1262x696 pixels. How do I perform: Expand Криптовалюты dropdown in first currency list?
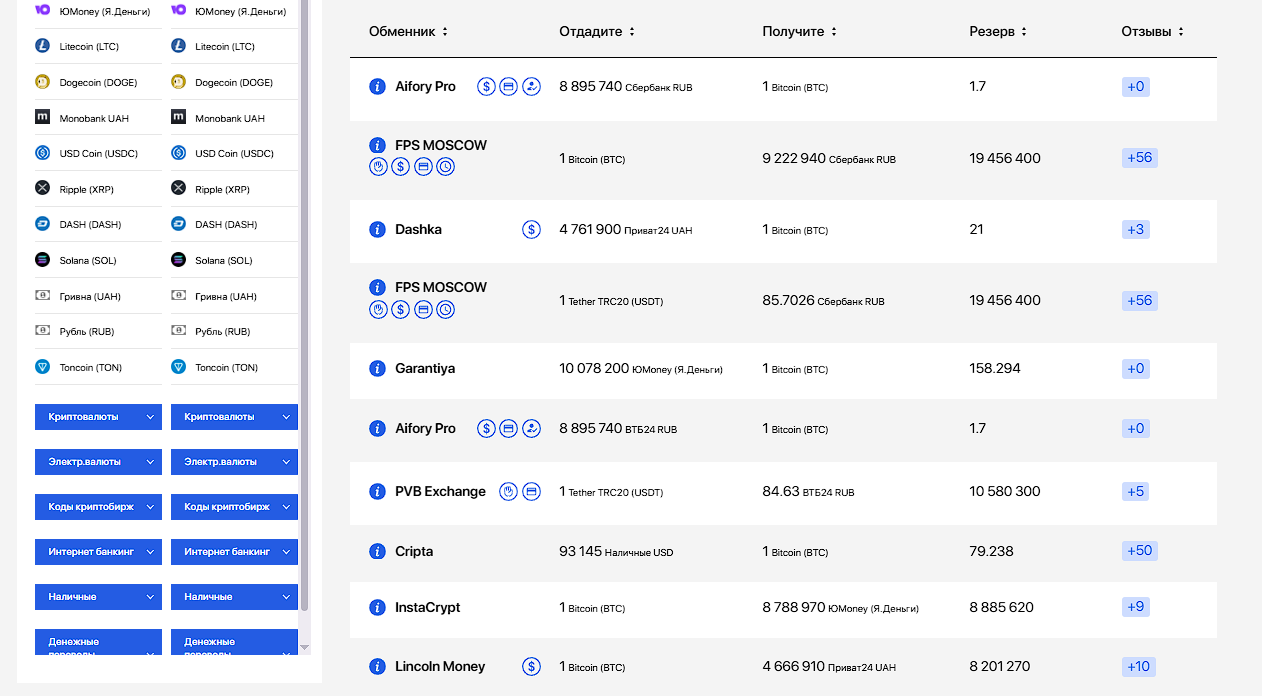[98, 417]
